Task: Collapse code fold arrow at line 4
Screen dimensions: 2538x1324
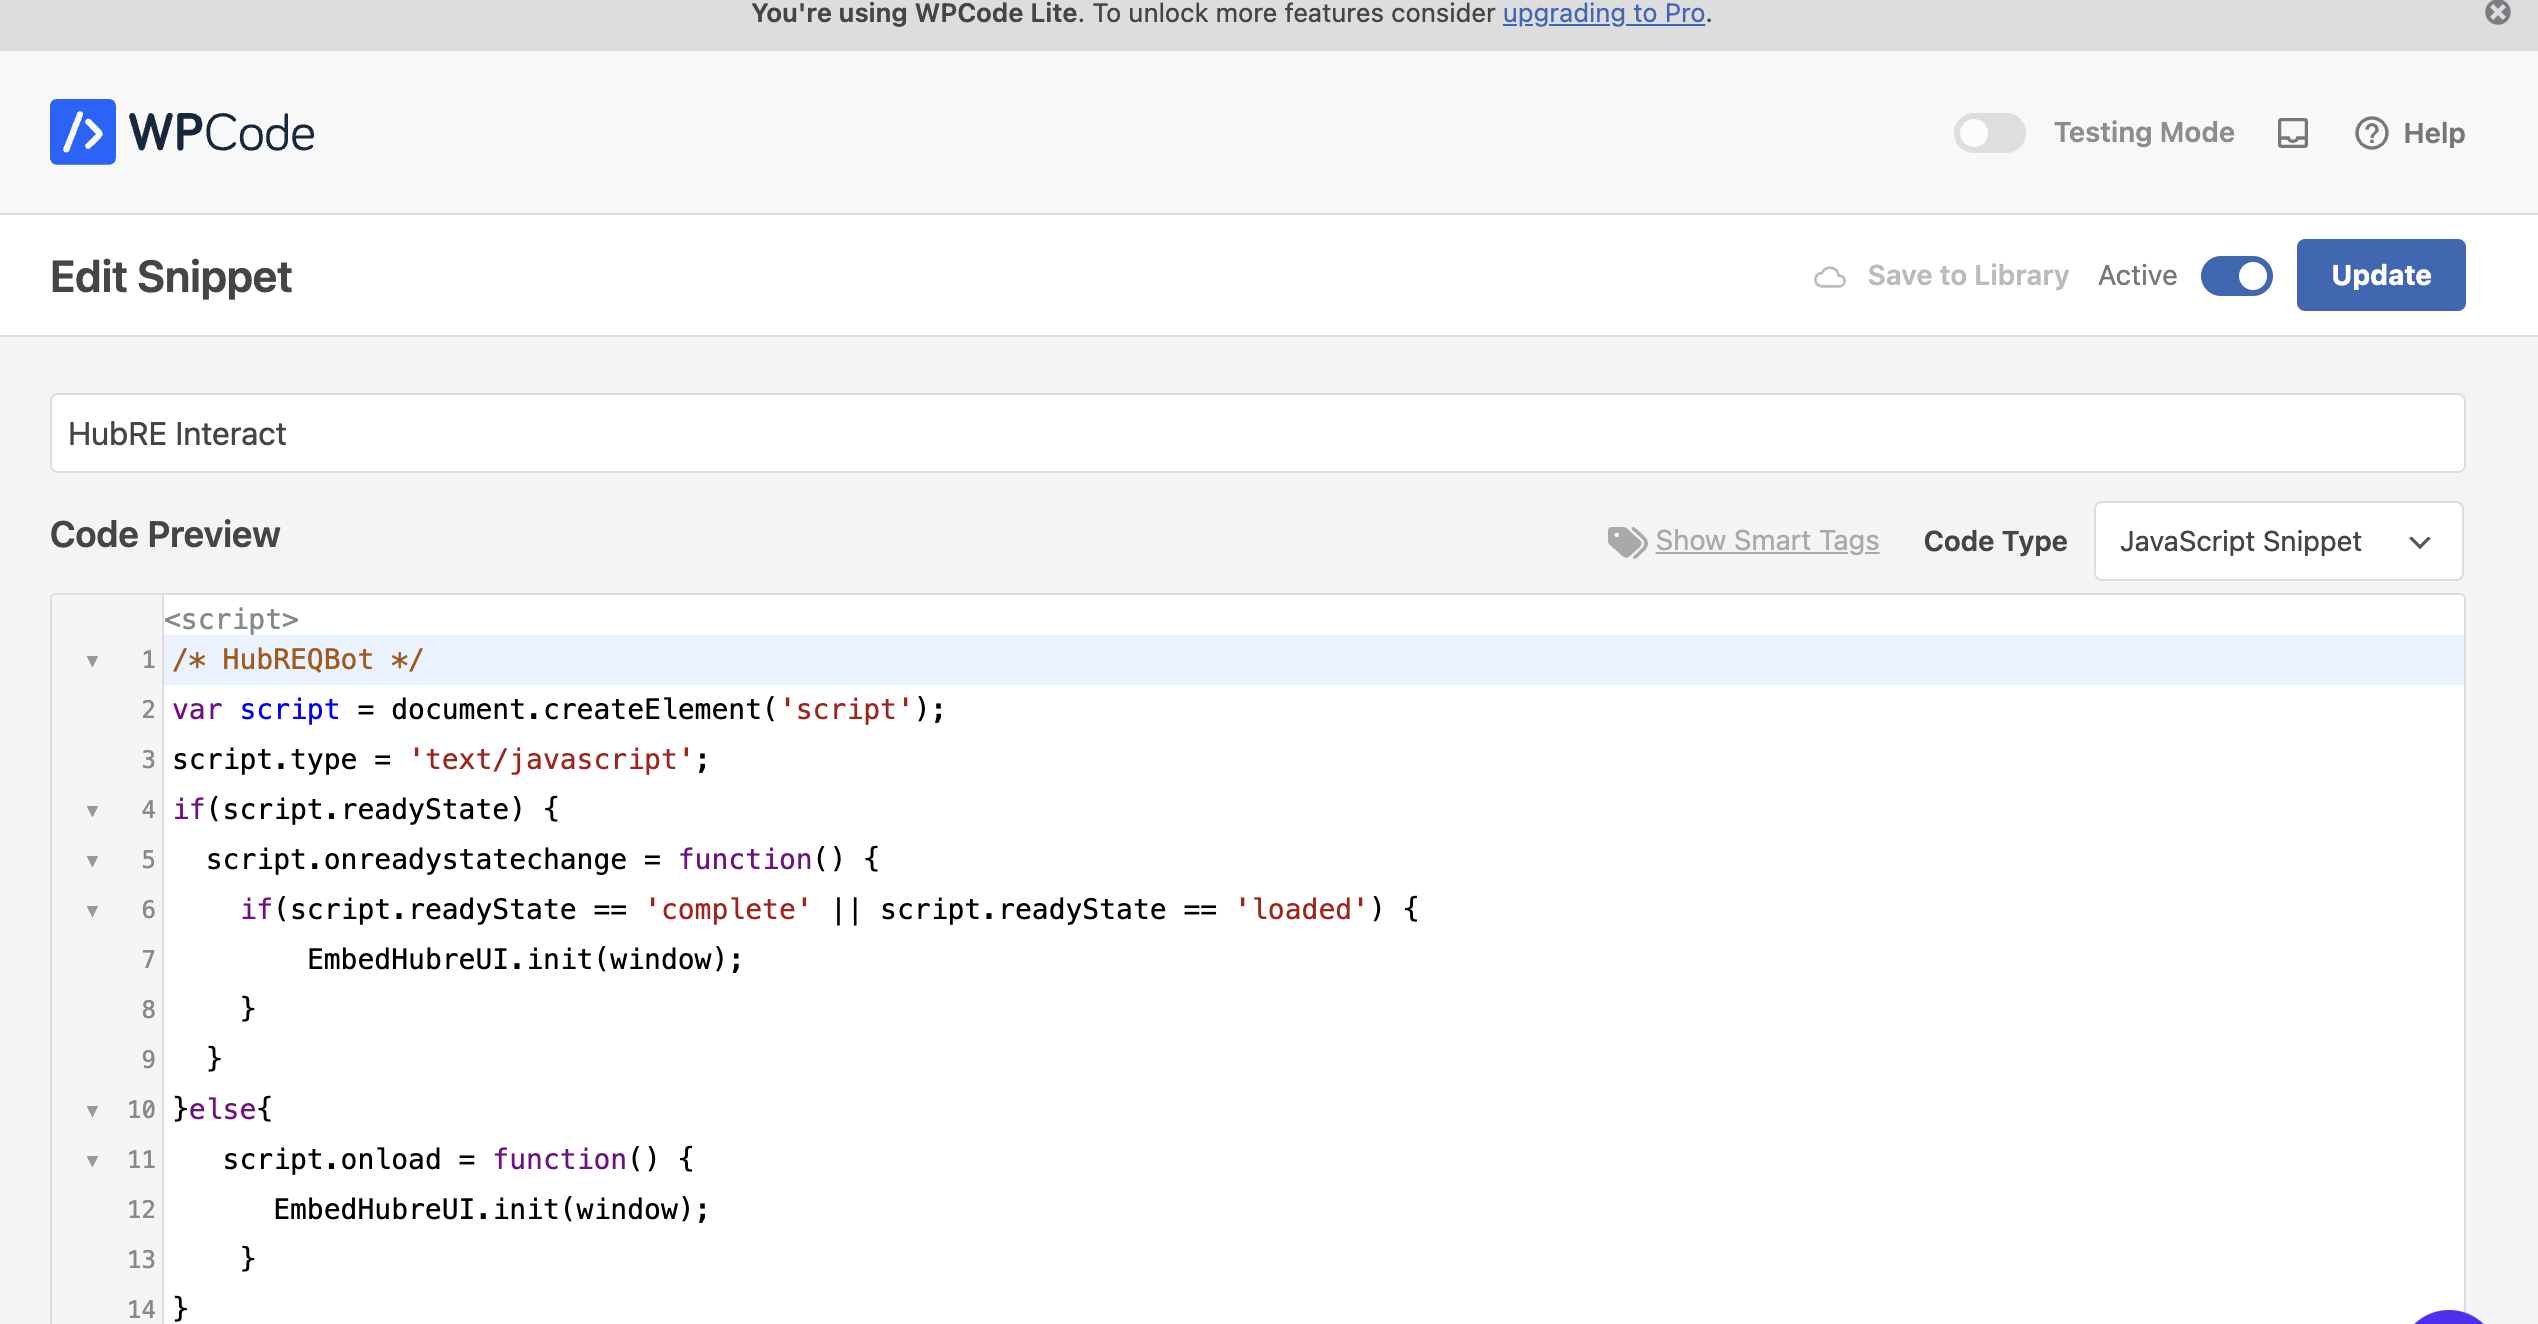Action: tap(92, 810)
